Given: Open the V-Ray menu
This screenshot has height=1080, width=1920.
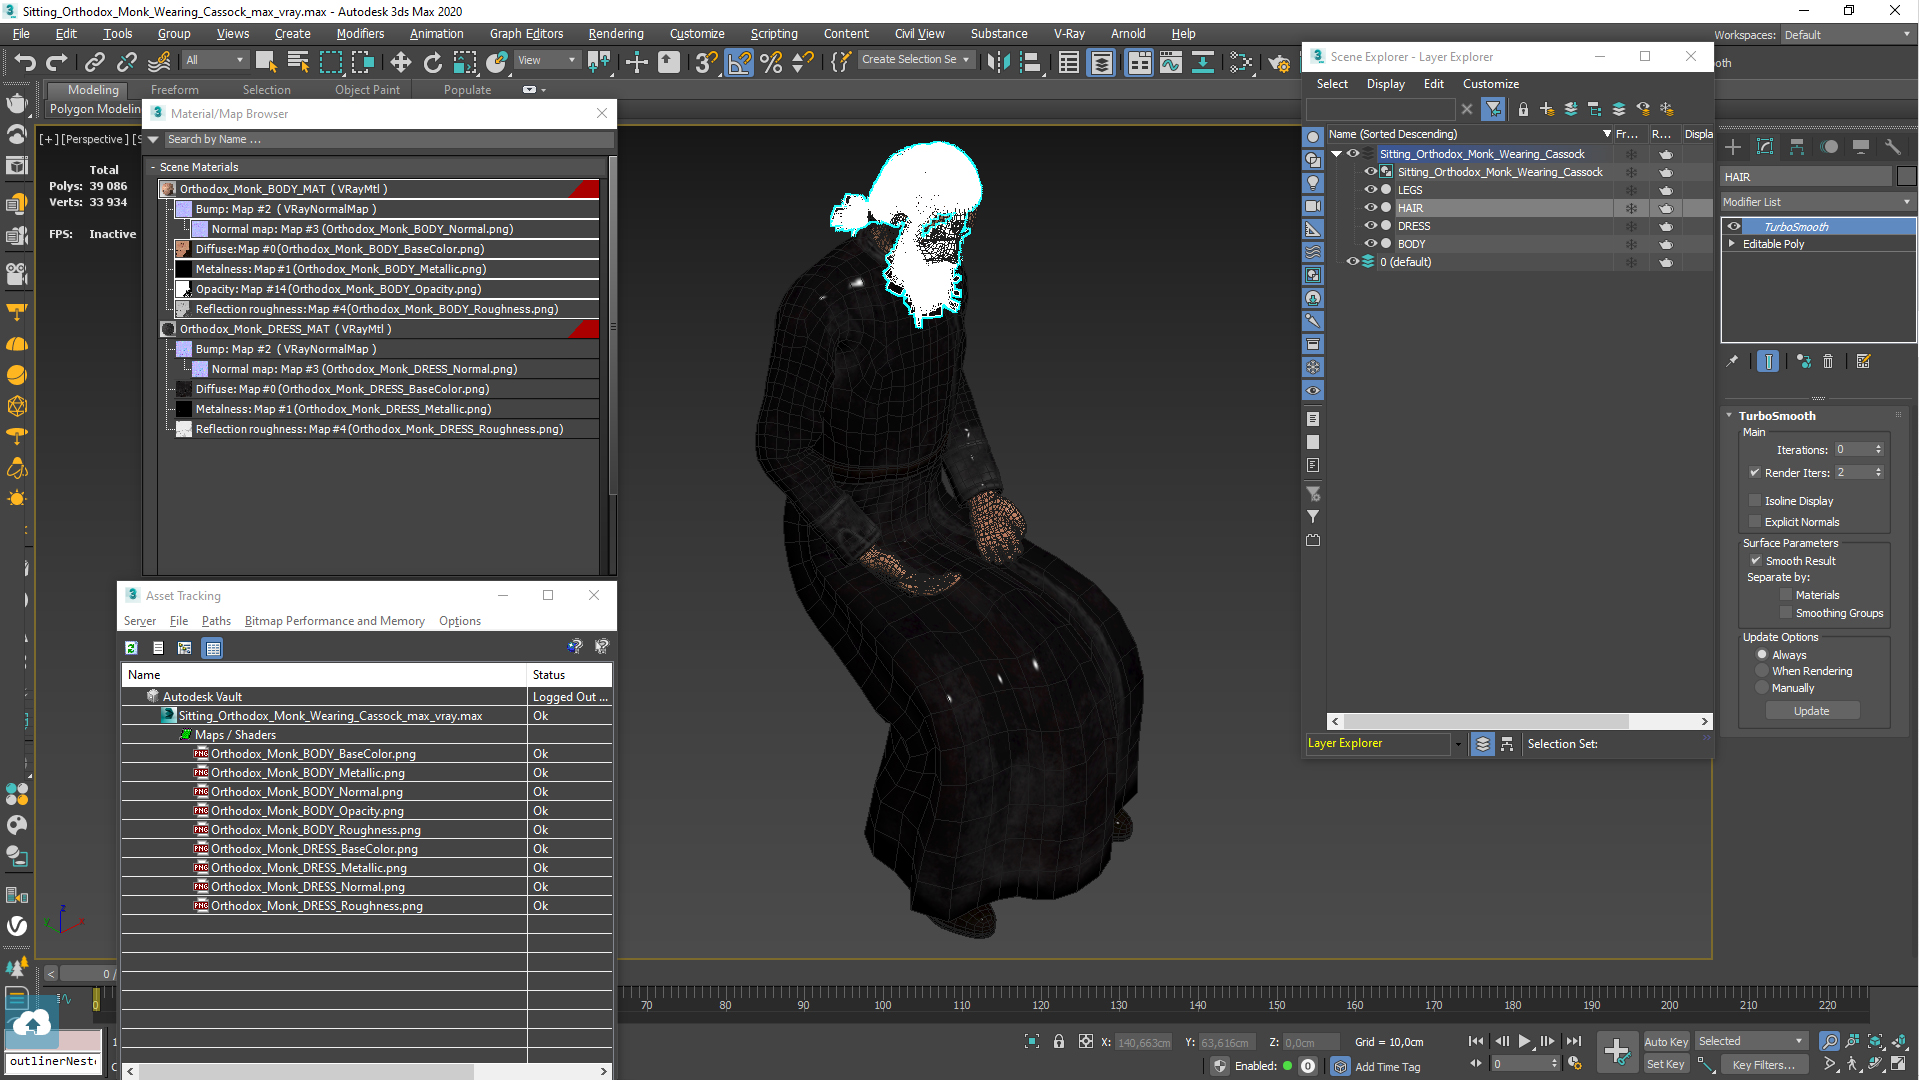Looking at the screenshot, I should [1069, 34].
